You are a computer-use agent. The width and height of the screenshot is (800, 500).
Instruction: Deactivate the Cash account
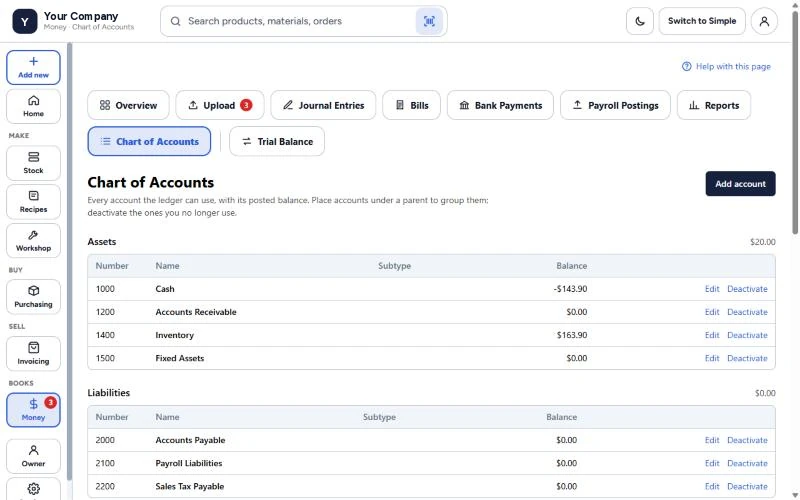pos(747,289)
